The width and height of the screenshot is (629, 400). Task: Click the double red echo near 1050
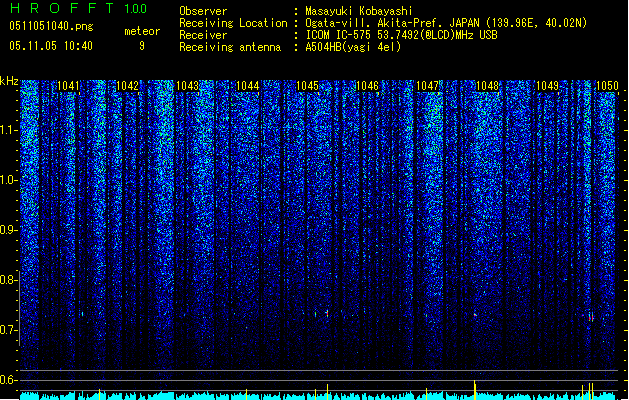tap(591, 317)
